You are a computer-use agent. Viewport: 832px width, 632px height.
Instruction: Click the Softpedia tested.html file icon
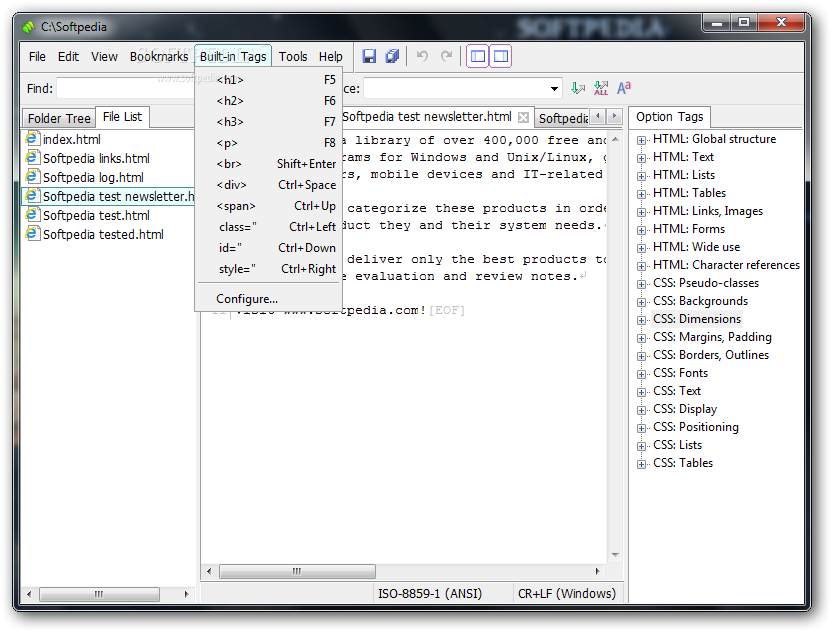pos(32,234)
